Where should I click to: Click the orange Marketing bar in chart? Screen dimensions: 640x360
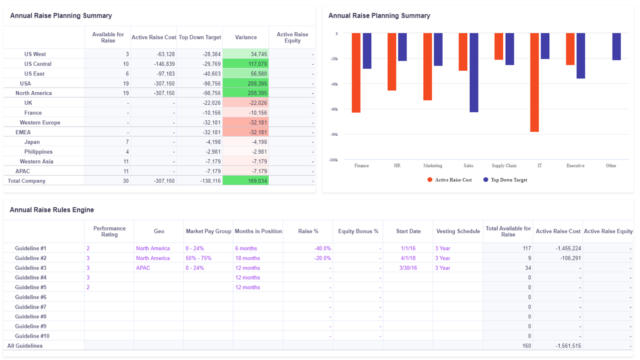(x=427, y=67)
